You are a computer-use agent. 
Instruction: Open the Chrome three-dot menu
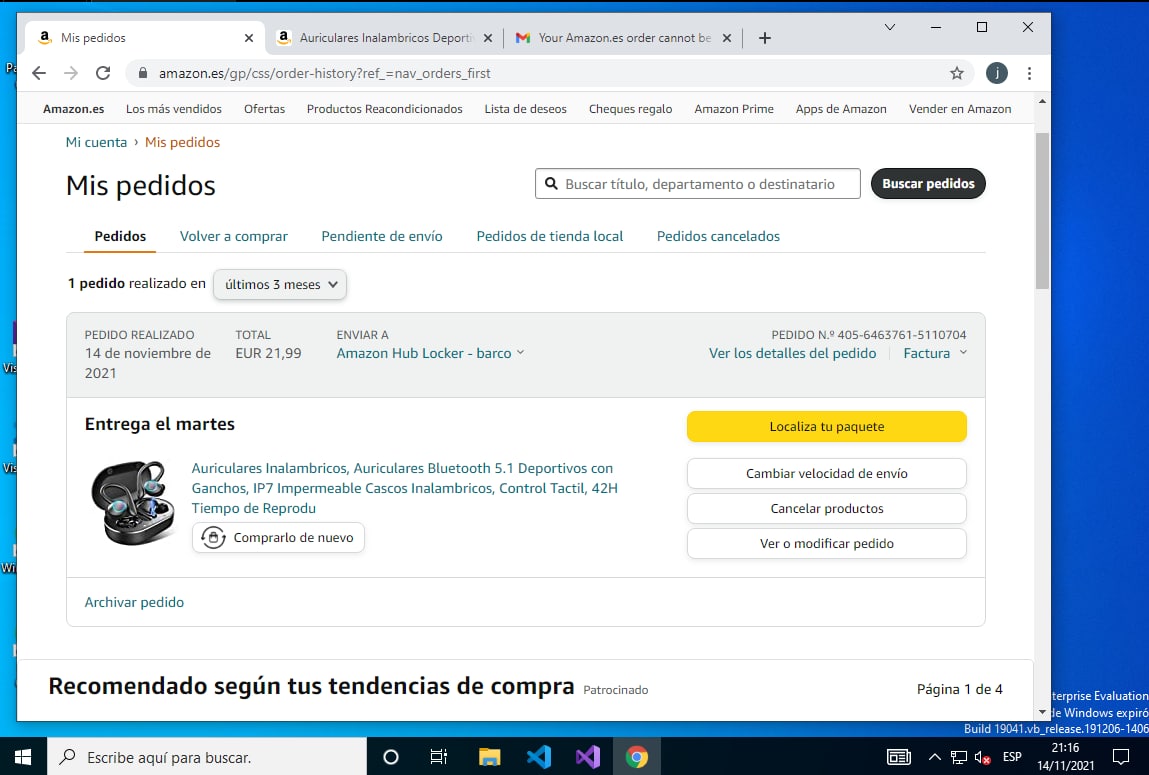(x=1029, y=73)
